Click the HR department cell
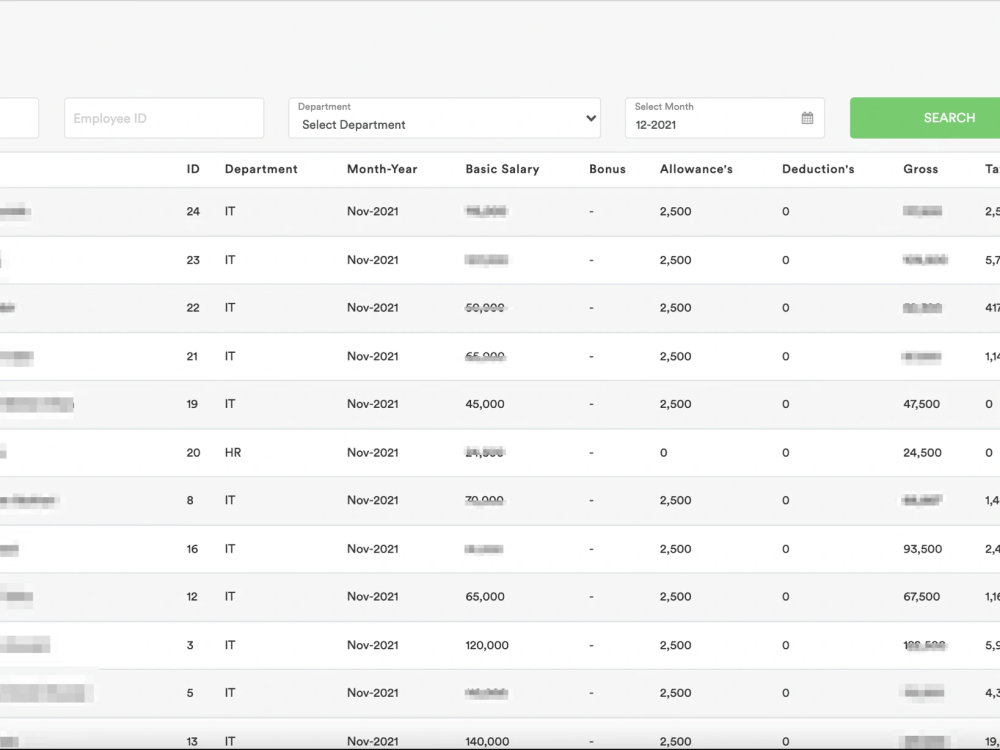The image size is (1000, 750). 233,453
